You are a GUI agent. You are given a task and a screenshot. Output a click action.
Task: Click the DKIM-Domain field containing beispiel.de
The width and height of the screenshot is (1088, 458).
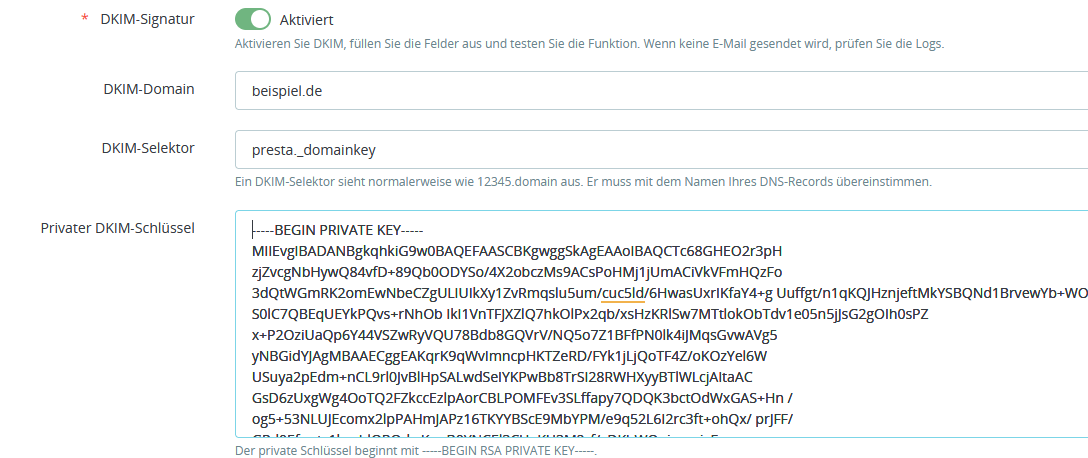coord(660,90)
